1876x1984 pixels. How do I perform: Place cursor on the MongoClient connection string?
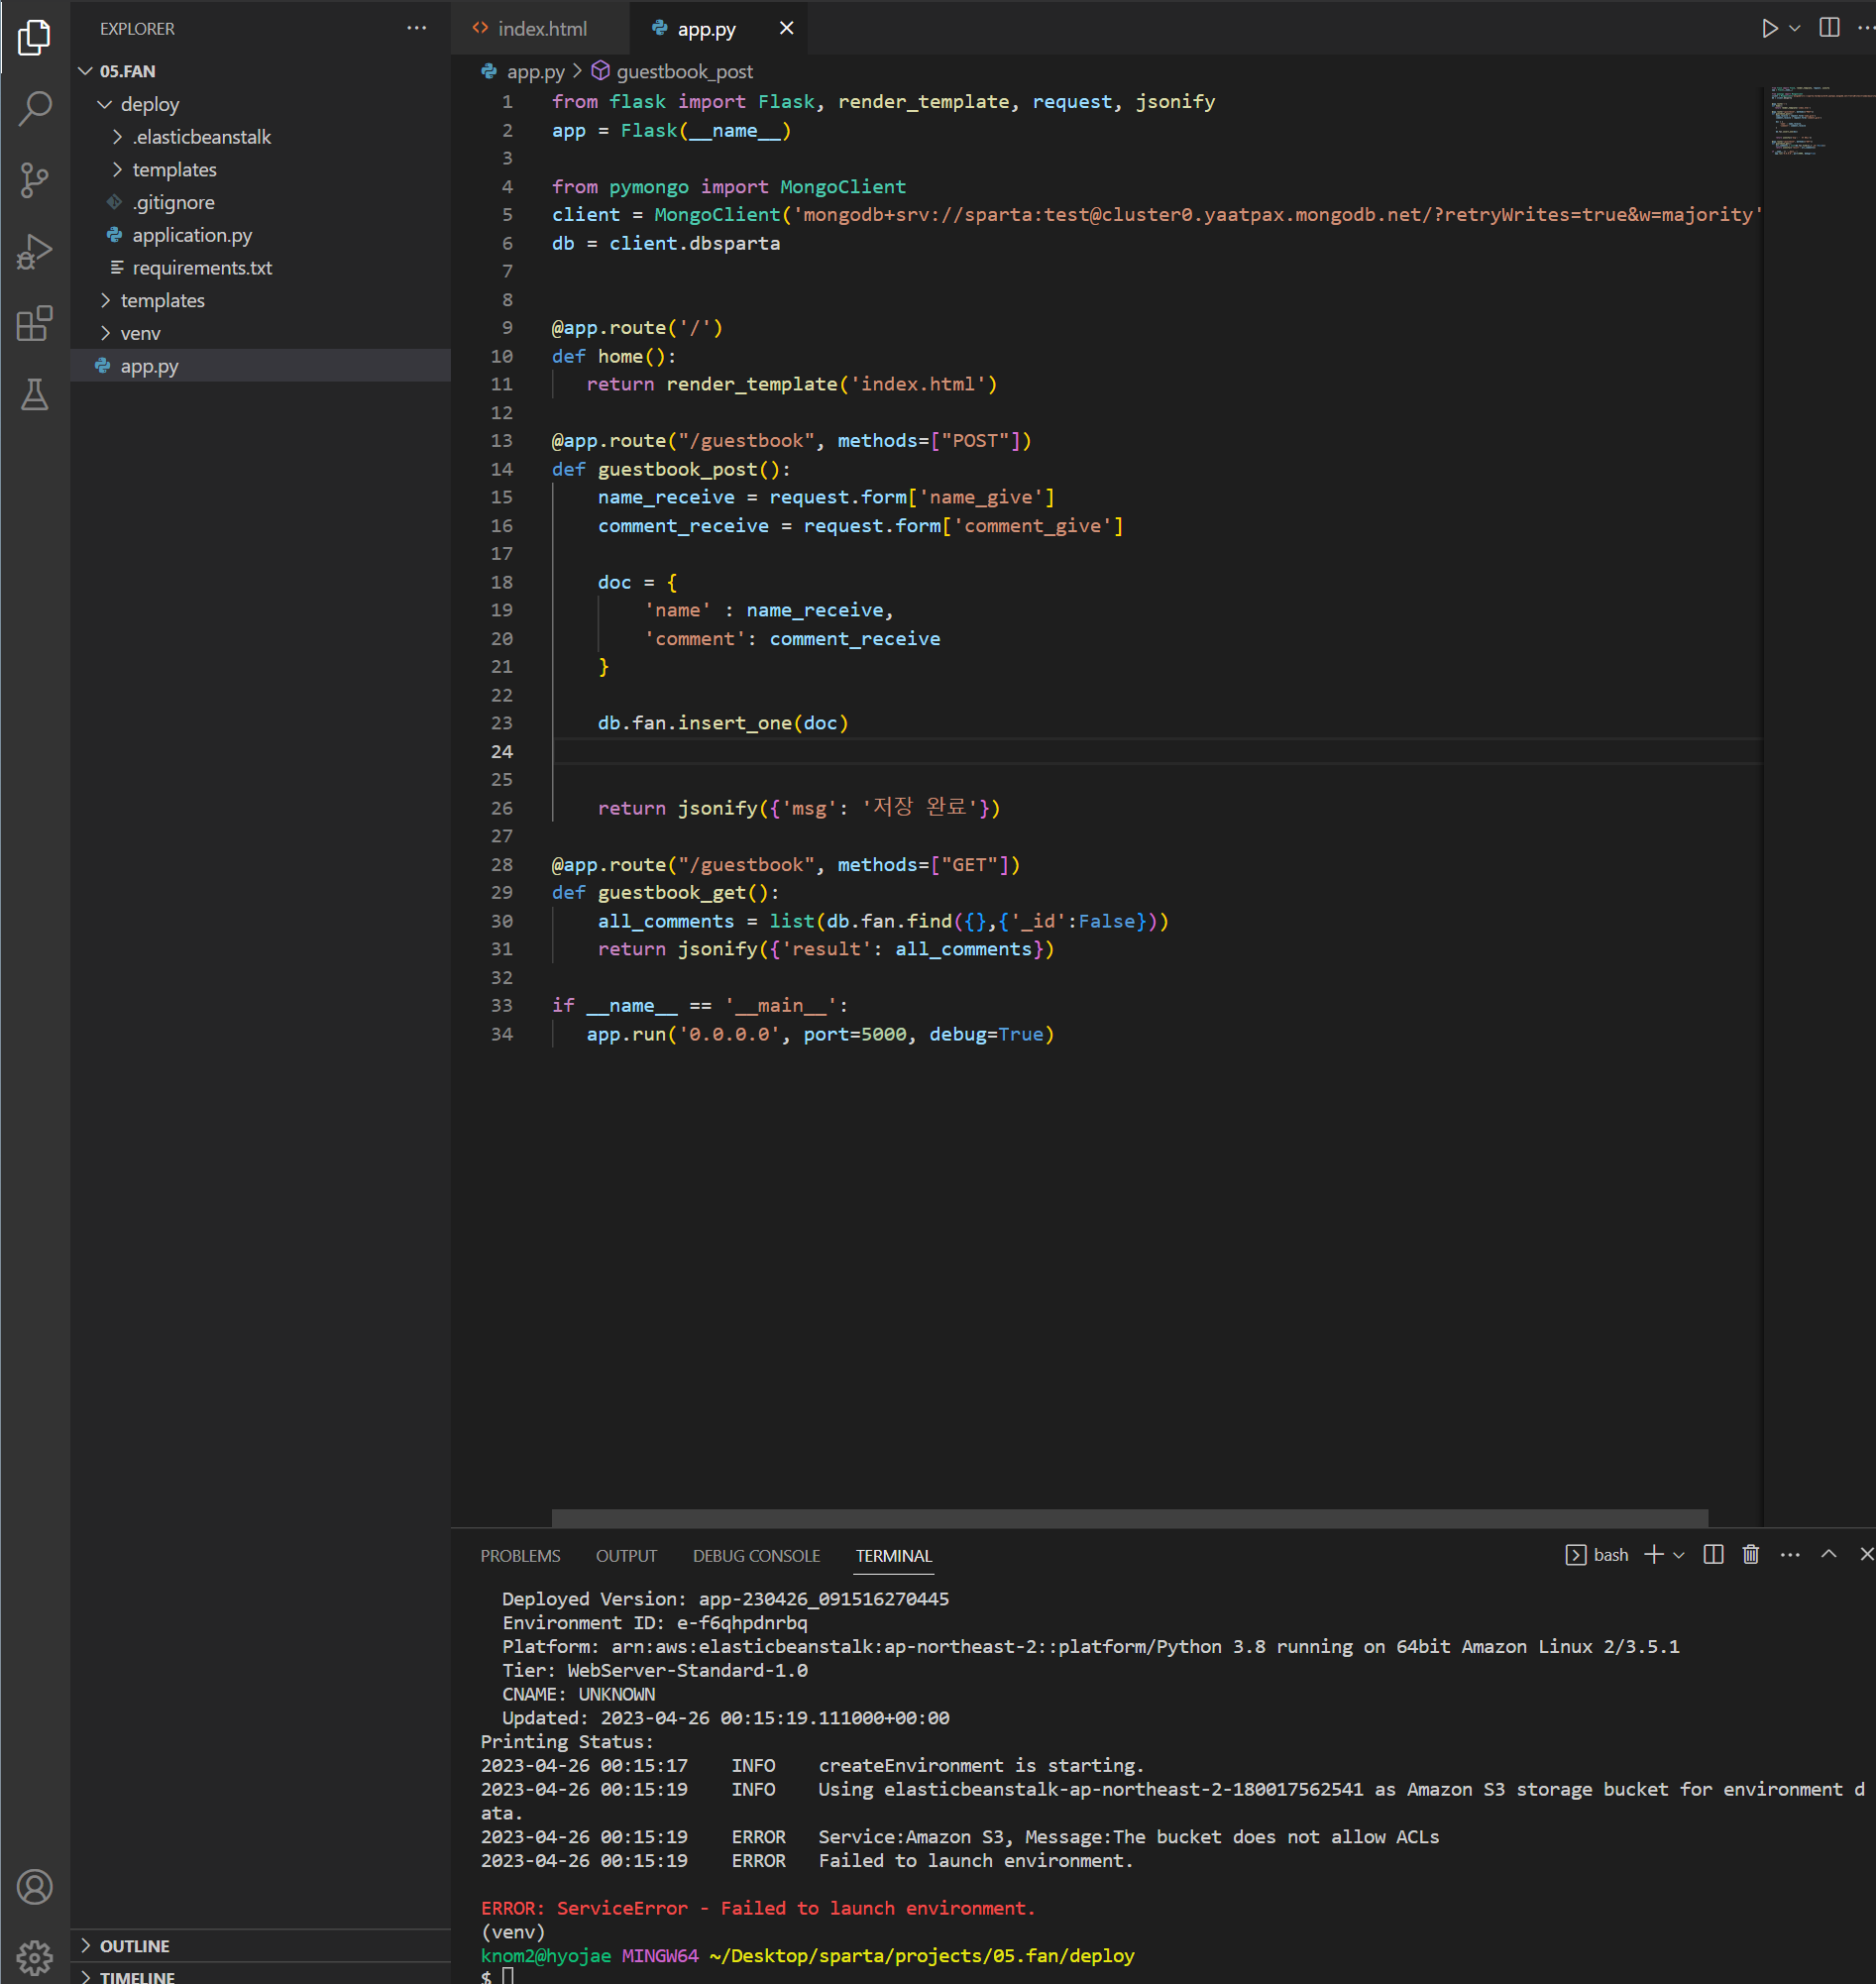click(x=1277, y=214)
